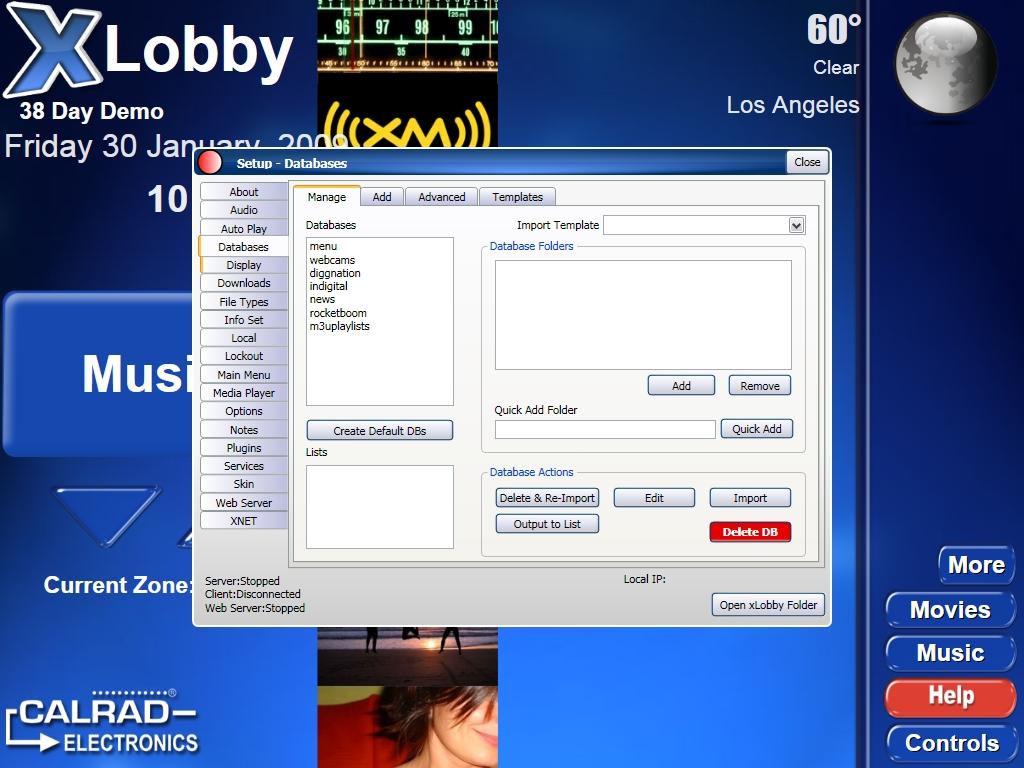This screenshot has height=768, width=1024.
Task: Select the diggnation database entry
Action: click(335, 273)
